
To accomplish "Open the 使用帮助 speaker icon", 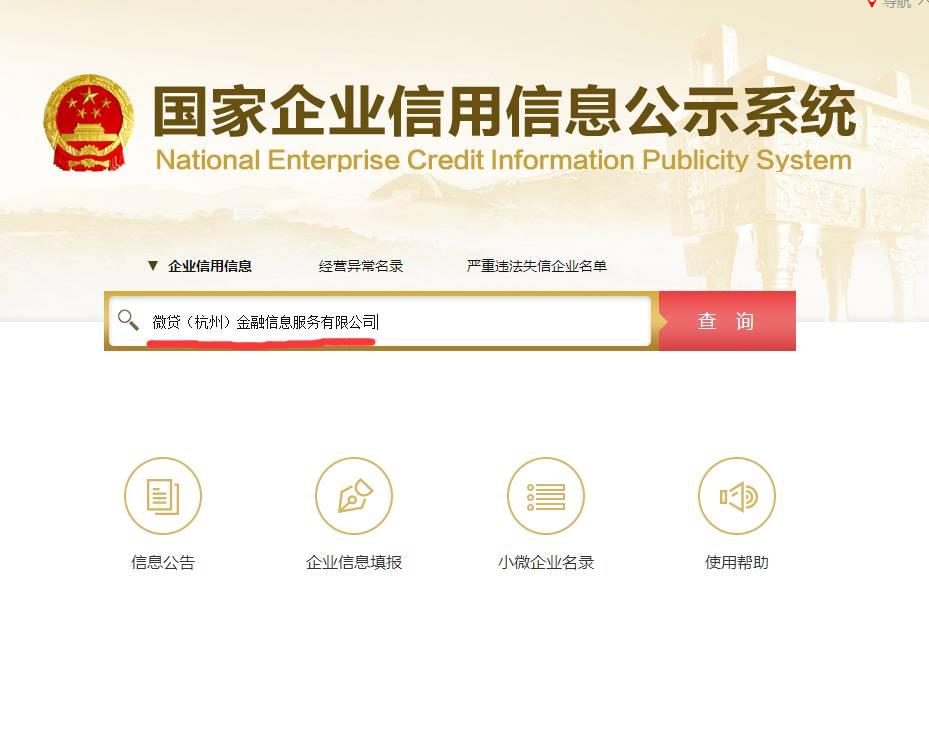I will click(x=737, y=496).
